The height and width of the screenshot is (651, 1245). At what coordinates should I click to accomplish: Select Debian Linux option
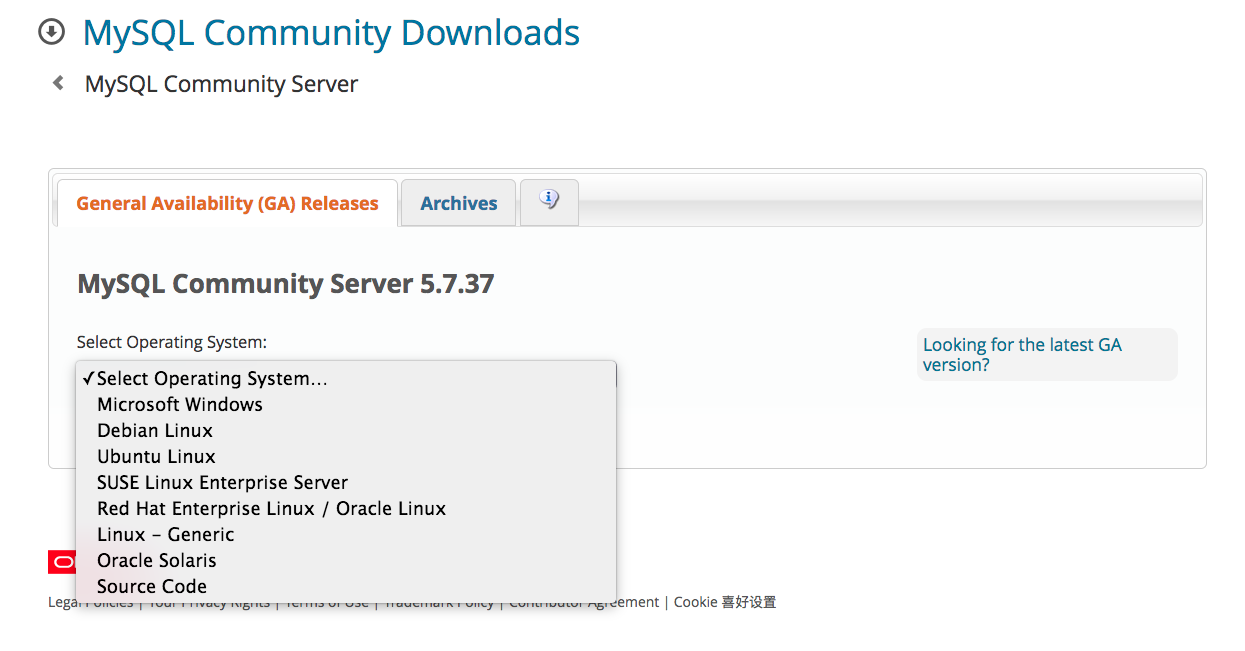(x=346, y=430)
